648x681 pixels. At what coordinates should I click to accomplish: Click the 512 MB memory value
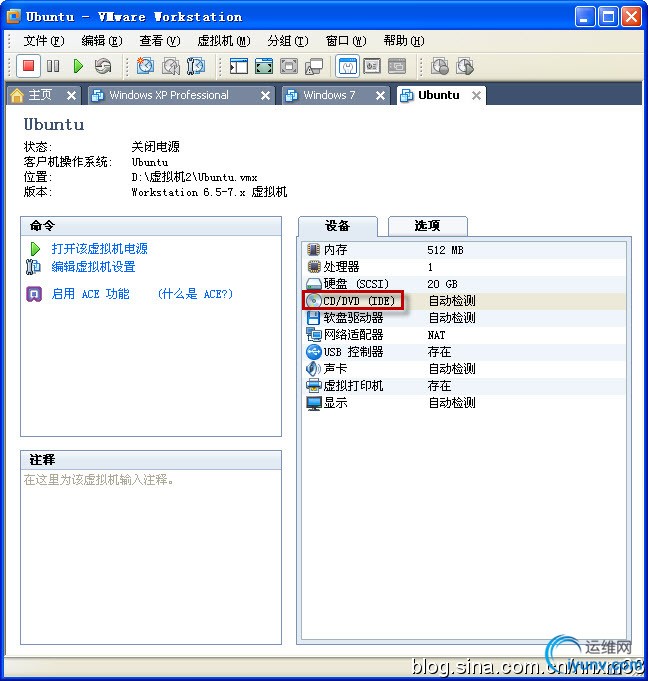coord(445,250)
